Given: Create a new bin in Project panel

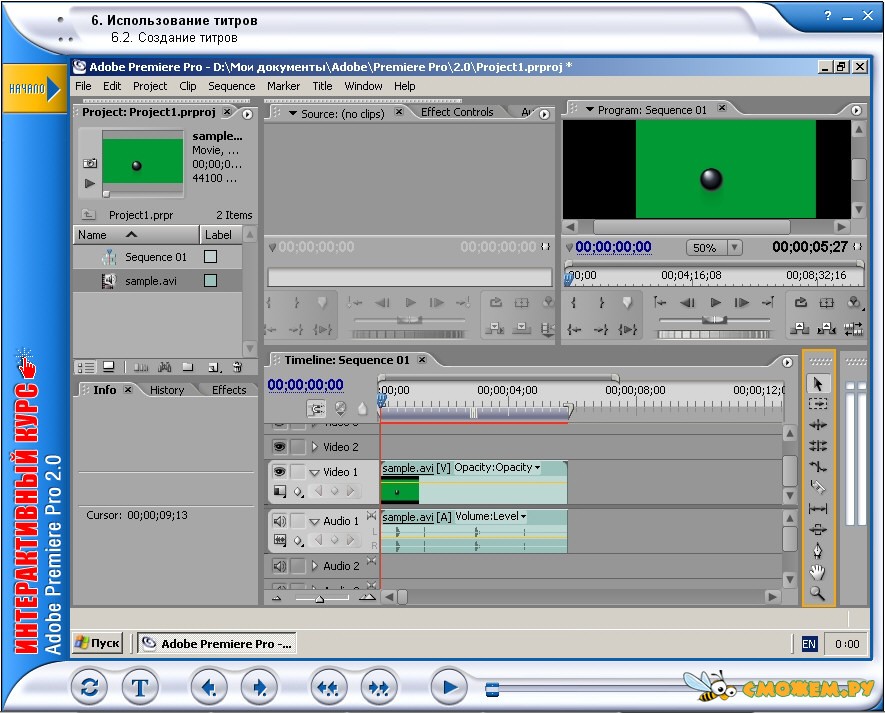Looking at the screenshot, I should pos(188,368).
